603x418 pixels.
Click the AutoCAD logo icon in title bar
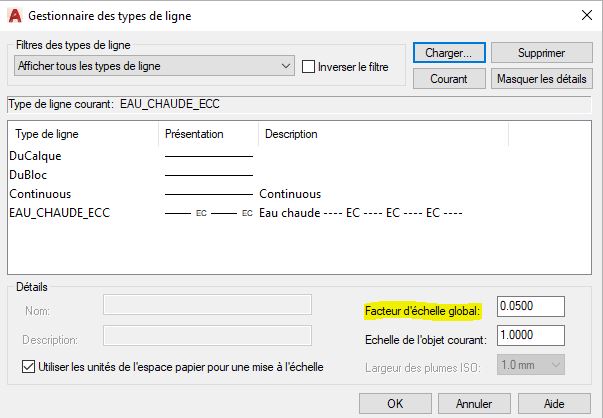point(14,15)
